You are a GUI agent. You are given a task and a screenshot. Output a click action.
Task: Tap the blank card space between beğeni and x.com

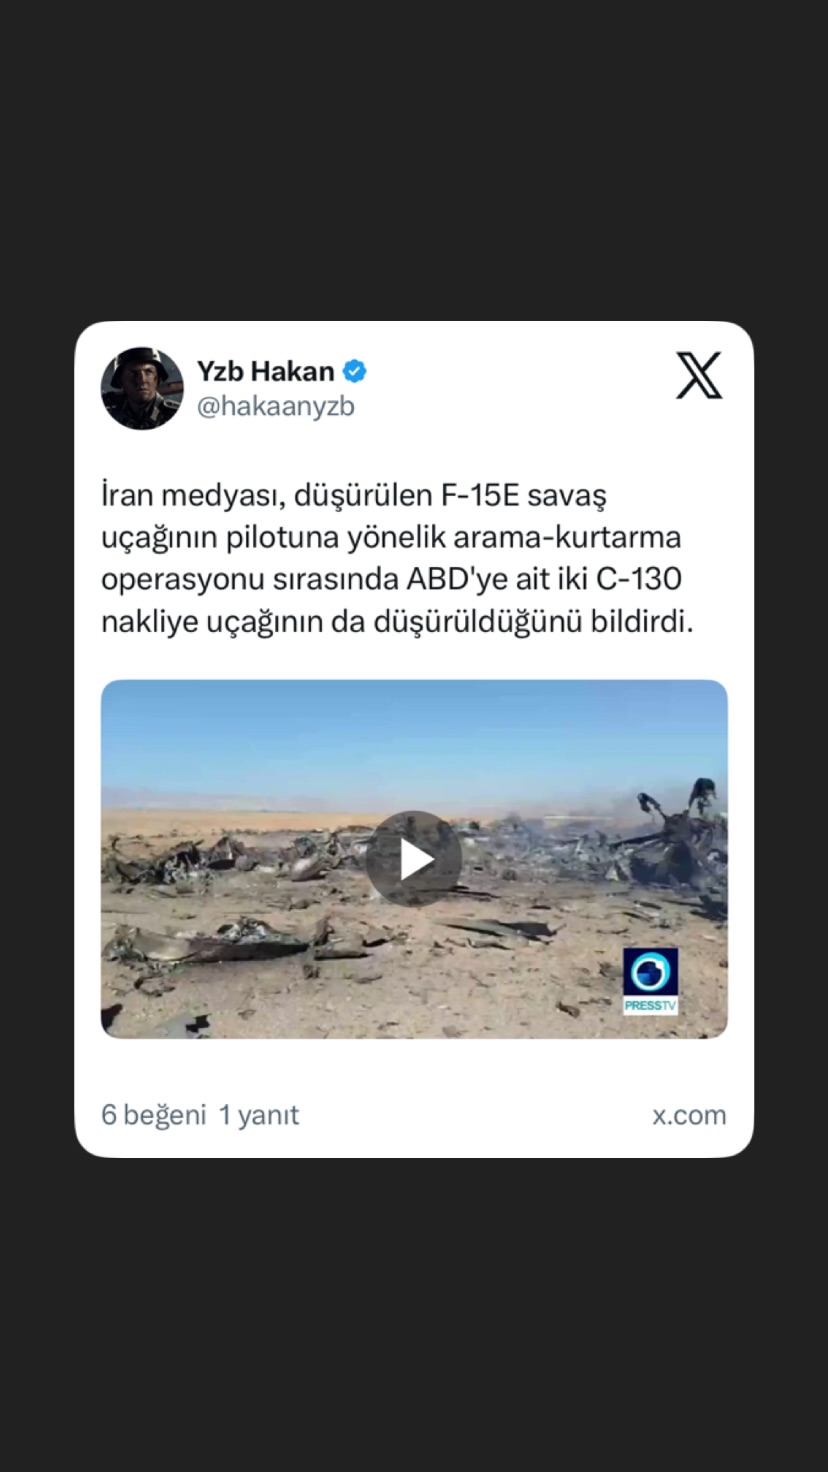[475, 1115]
